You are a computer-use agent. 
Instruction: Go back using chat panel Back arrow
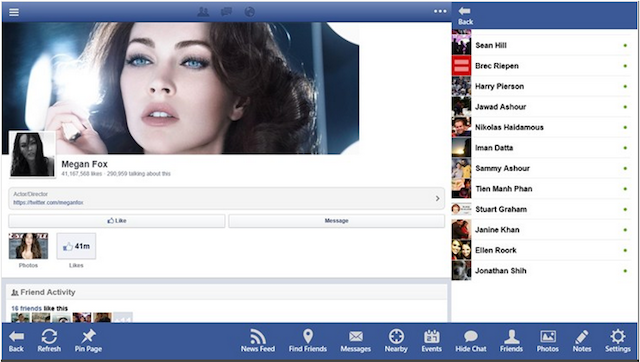coord(465,16)
